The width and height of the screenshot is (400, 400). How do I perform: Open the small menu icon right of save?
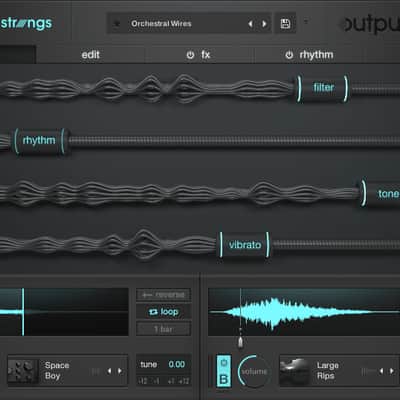coord(306,21)
